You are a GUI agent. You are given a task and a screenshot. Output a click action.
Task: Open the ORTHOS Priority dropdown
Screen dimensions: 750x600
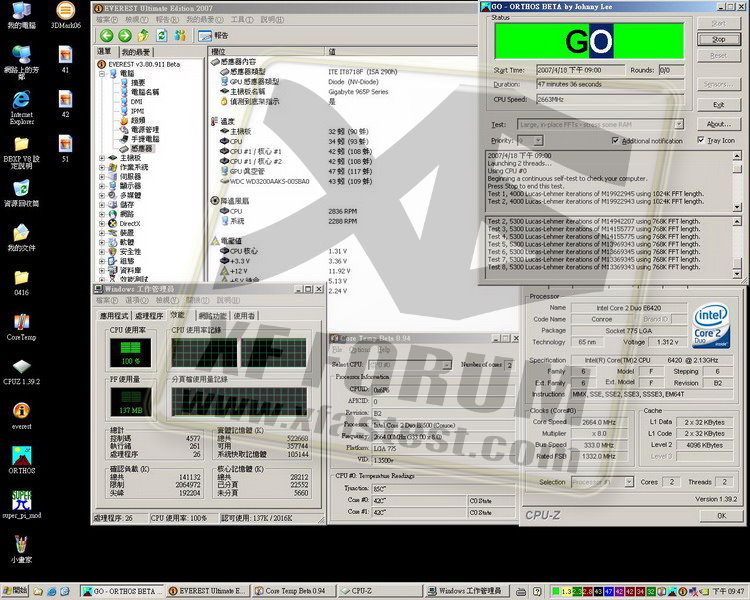point(538,140)
